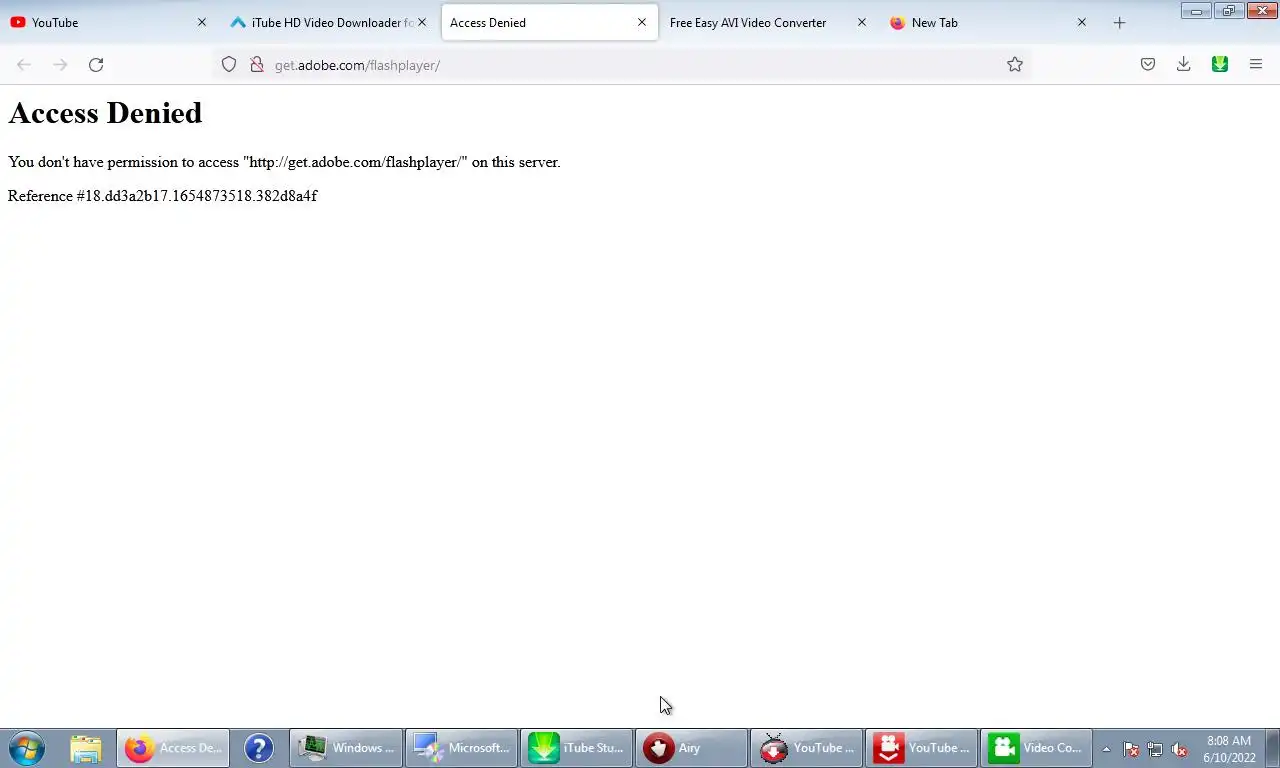The width and height of the screenshot is (1280, 768).
Task: Close the iTube HD Video Downloader tab
Action: (x=422, y=22)
